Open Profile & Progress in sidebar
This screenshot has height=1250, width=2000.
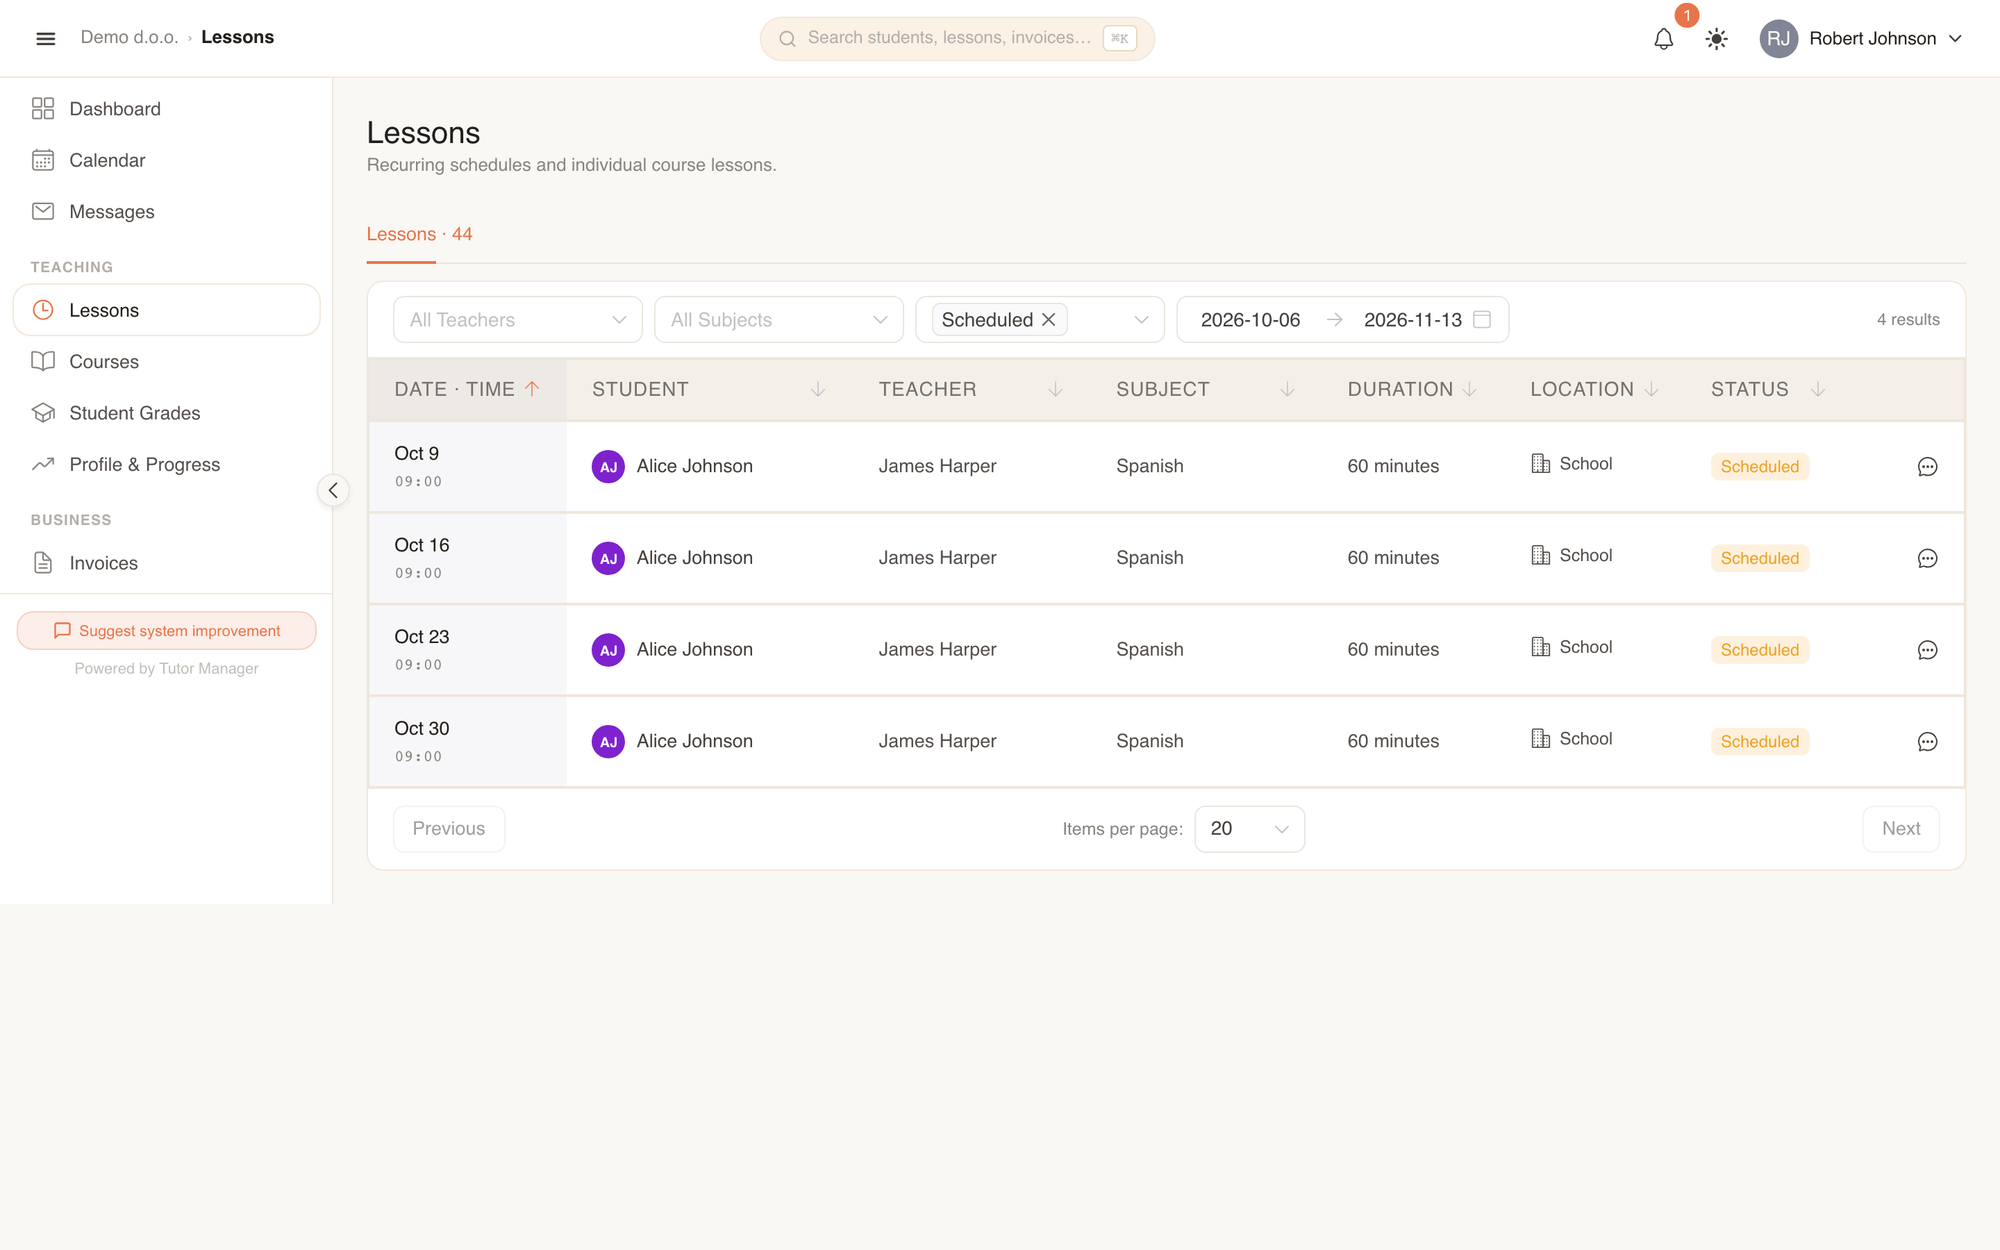[x=166, y=465]
